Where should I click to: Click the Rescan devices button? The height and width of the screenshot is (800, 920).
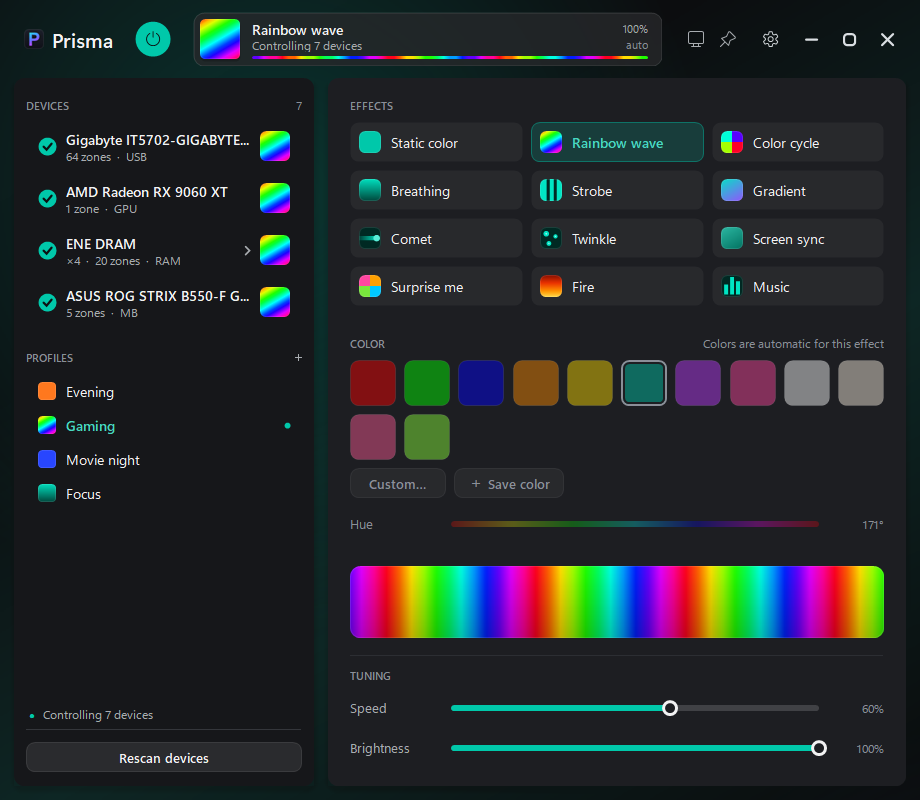pyautogui.click(x=164, y=758)
